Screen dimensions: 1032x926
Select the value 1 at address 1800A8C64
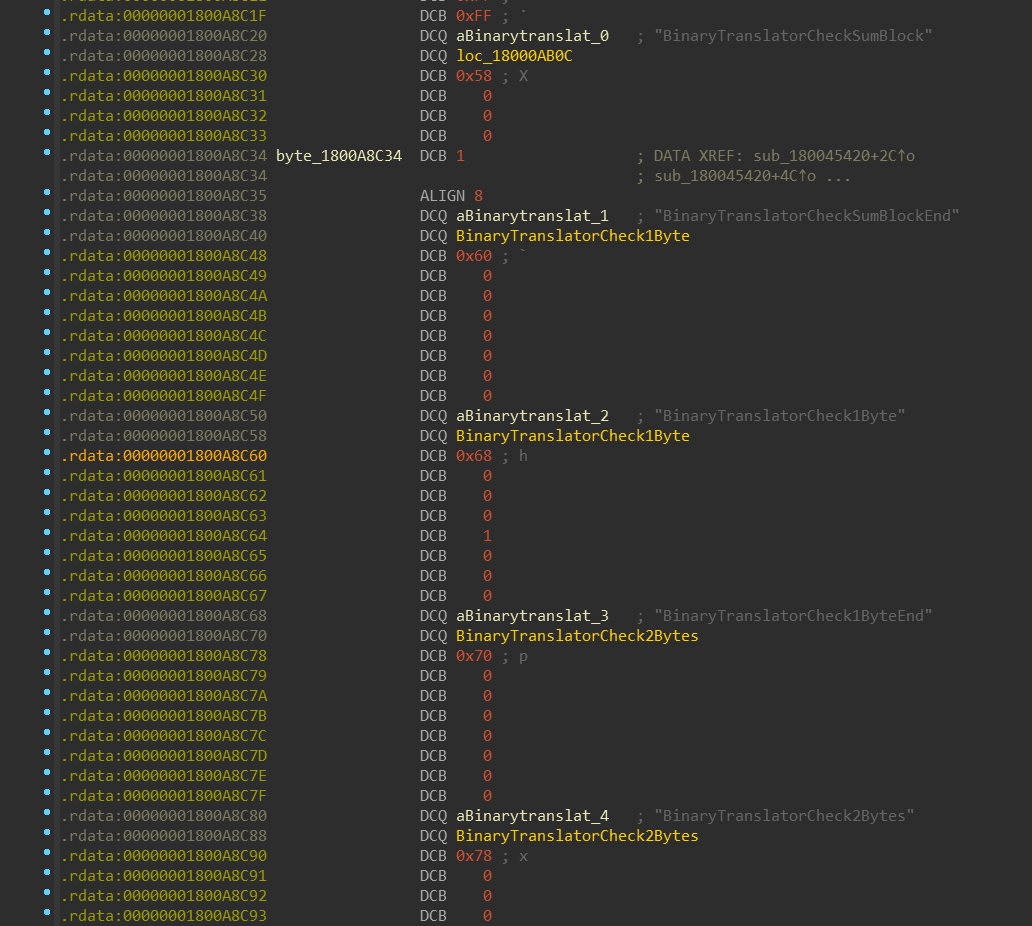click(487, 536)
